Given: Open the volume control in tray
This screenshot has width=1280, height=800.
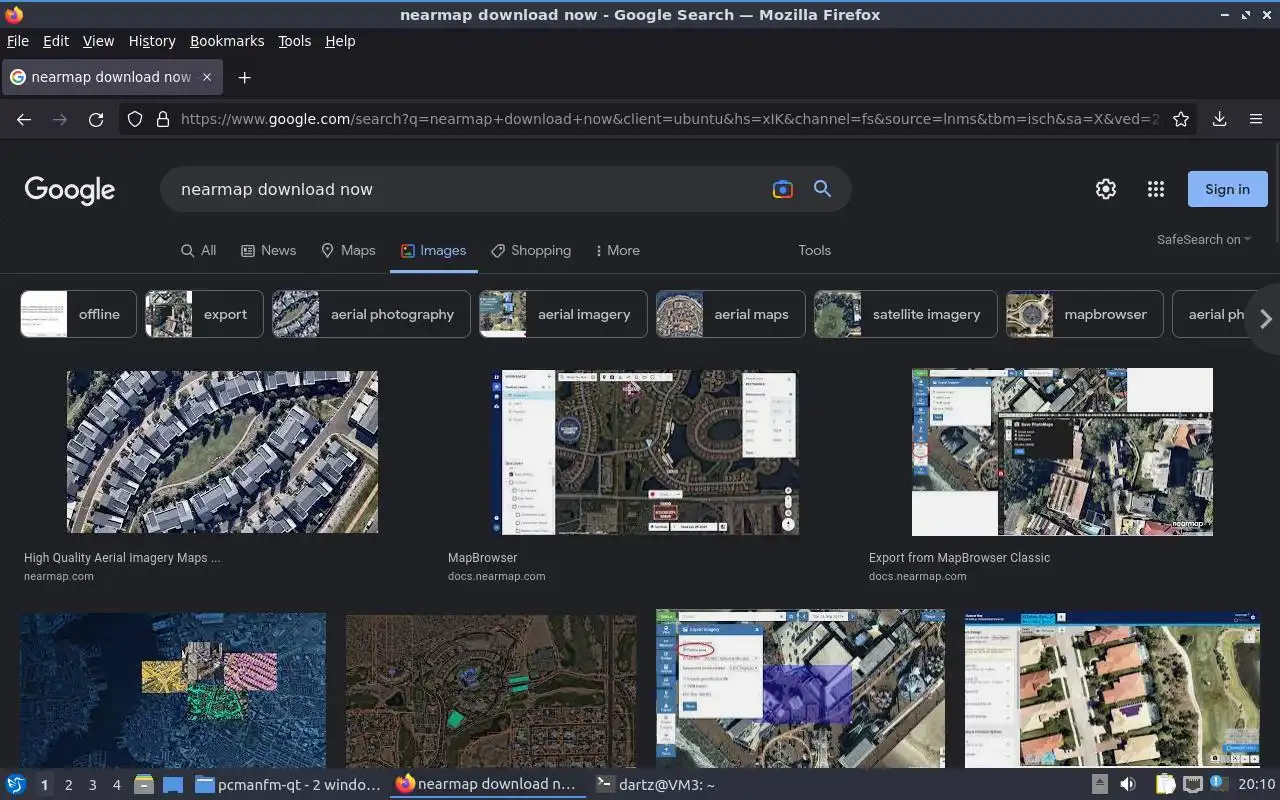Looking at the screenshot, I should pos(1128,785).
